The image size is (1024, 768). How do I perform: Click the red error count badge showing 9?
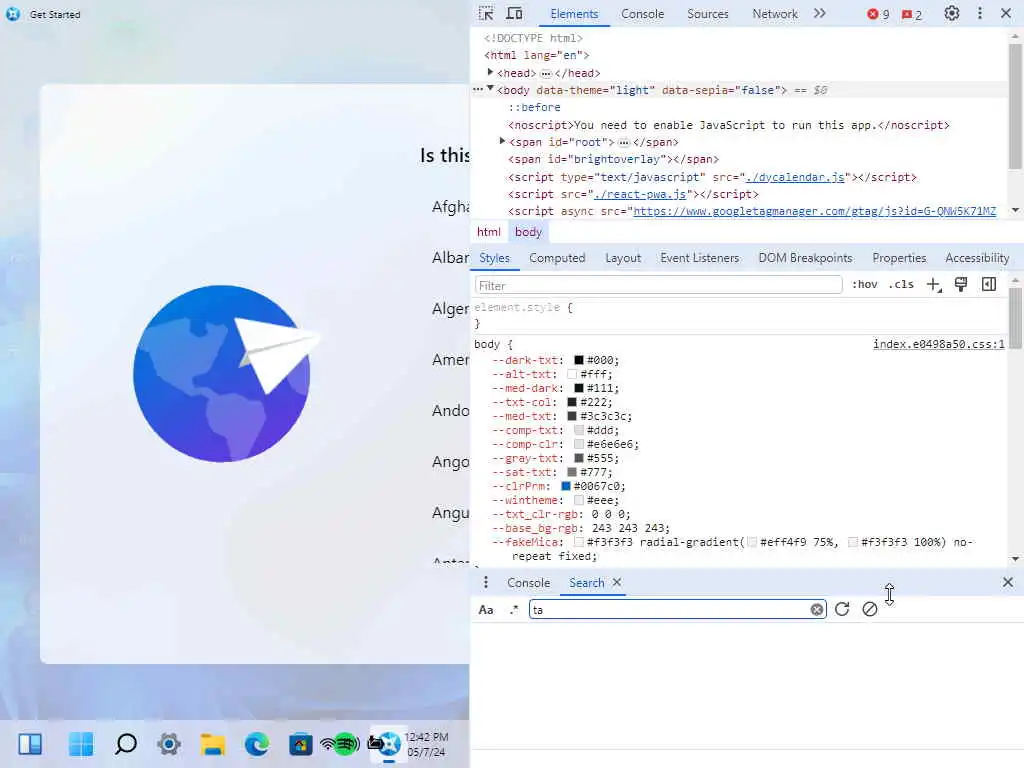(x=878, y=14)
